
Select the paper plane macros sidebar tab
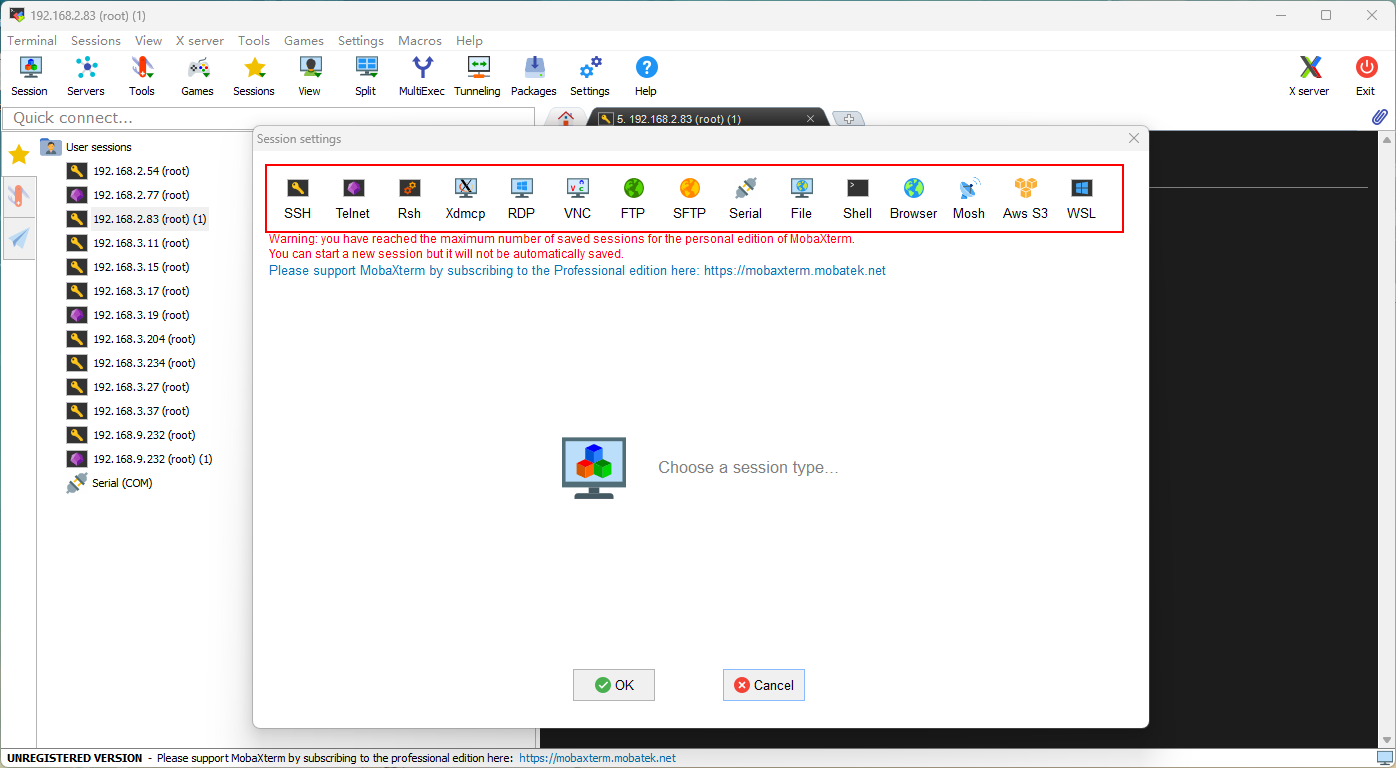coord(19,238)
